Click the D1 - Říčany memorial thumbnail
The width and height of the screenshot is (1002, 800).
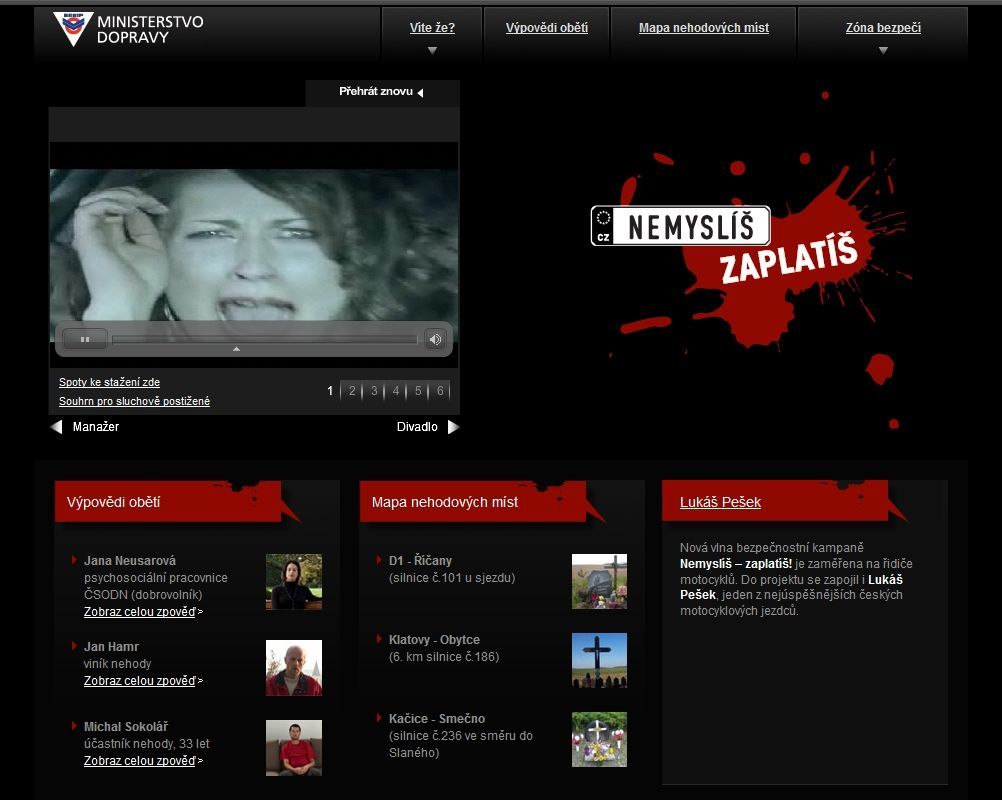[599, 581]
